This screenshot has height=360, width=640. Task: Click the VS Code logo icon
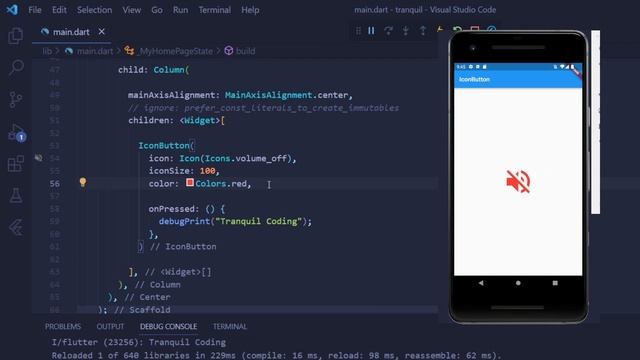[x=12, y=9]
